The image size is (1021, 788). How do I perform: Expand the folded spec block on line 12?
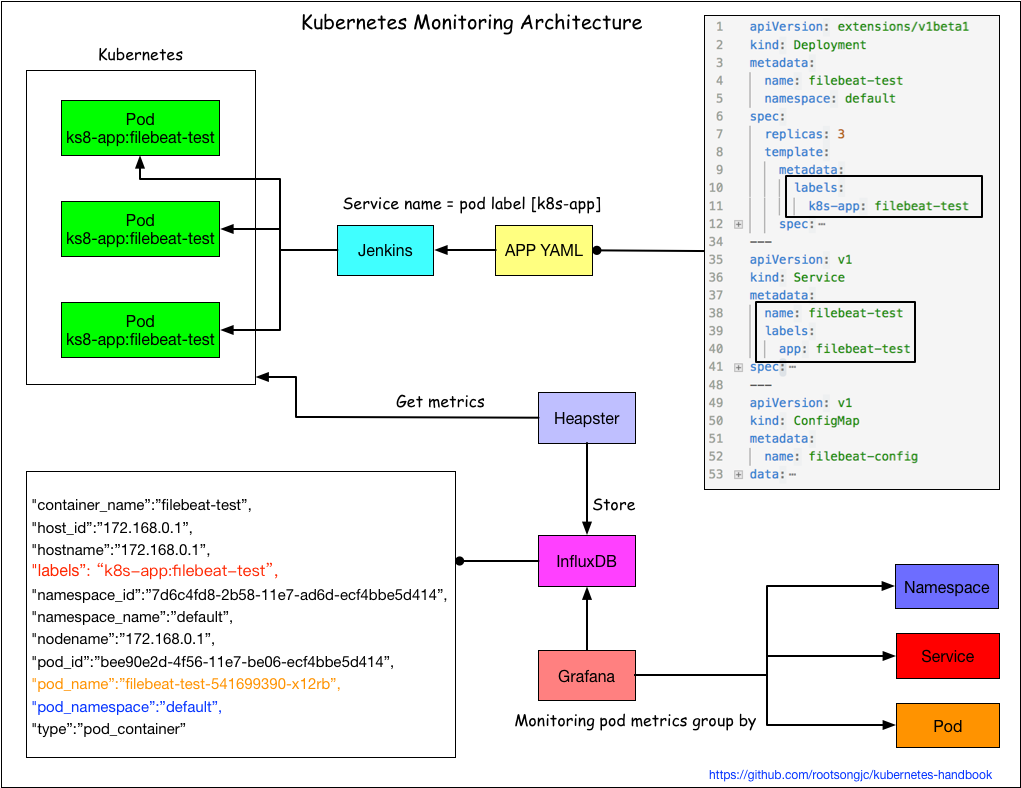739,224
